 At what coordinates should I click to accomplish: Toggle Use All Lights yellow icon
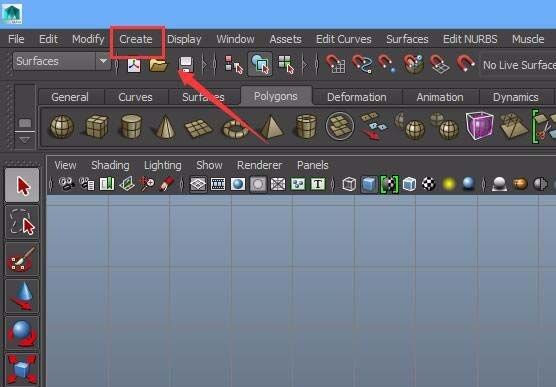click(x=449, y=184)
